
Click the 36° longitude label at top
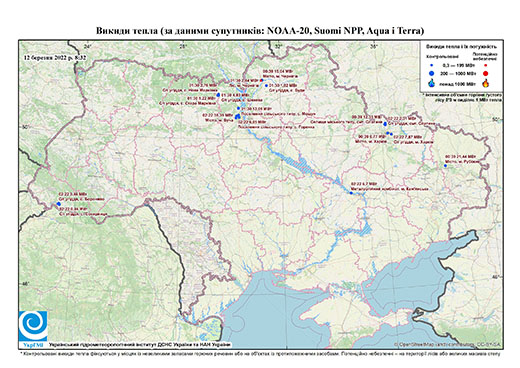point(374,46)
